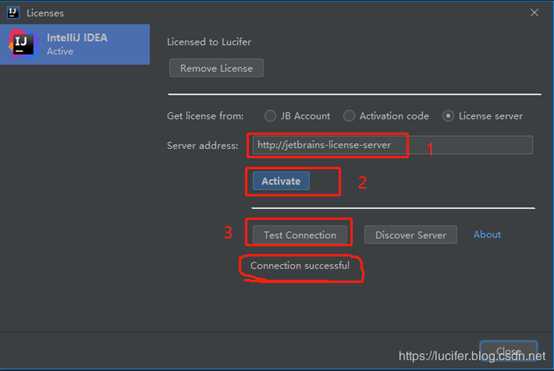Screen dimensions: 554x371
Task: Click the 'Licensed to Lucifer' text
Action: click(x=209, y=42)
